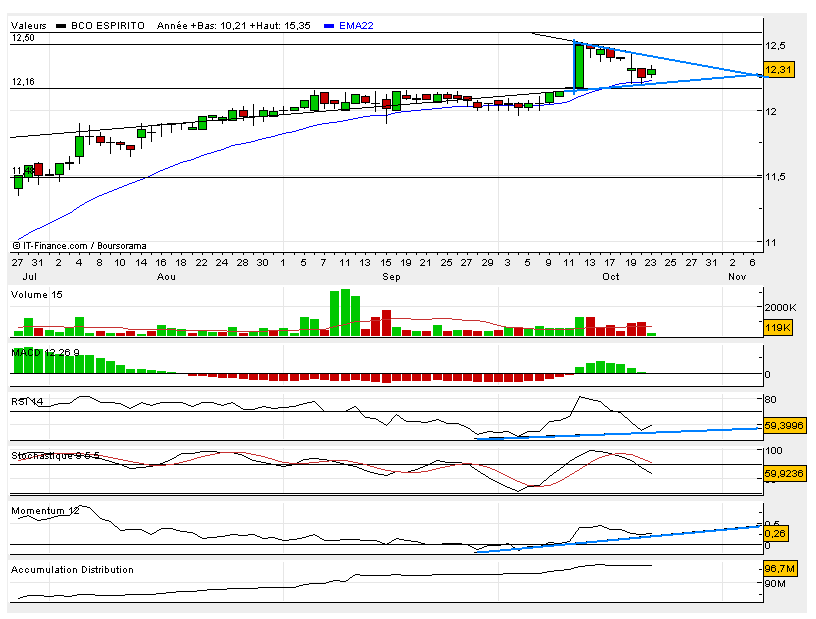Click the 119K volume value tag
This screenshot has width=816, height=619.
point(778,327)
